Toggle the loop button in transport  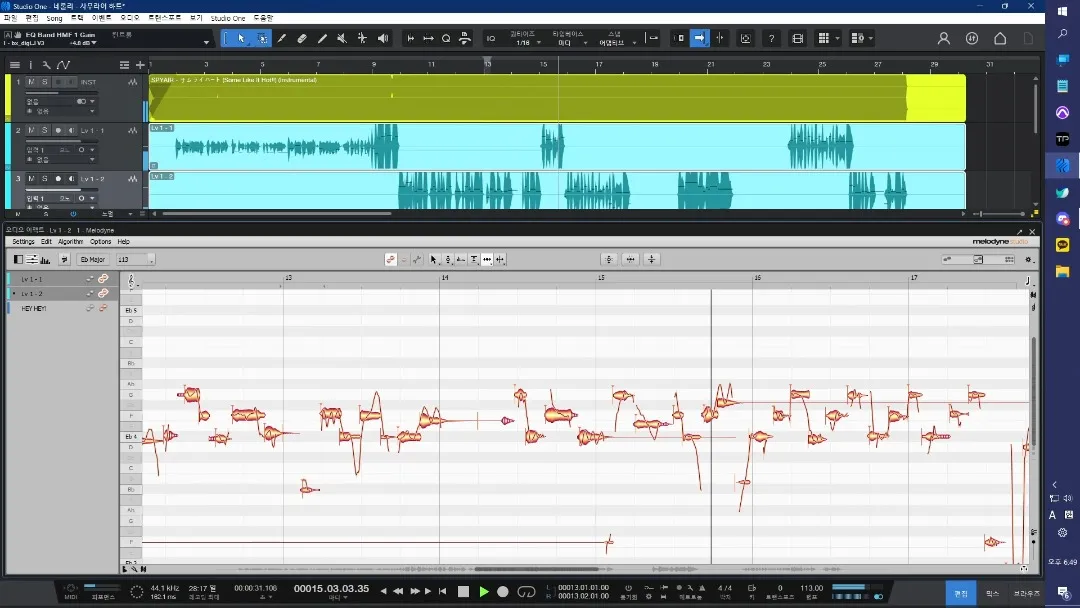click(x=526, y=591)
